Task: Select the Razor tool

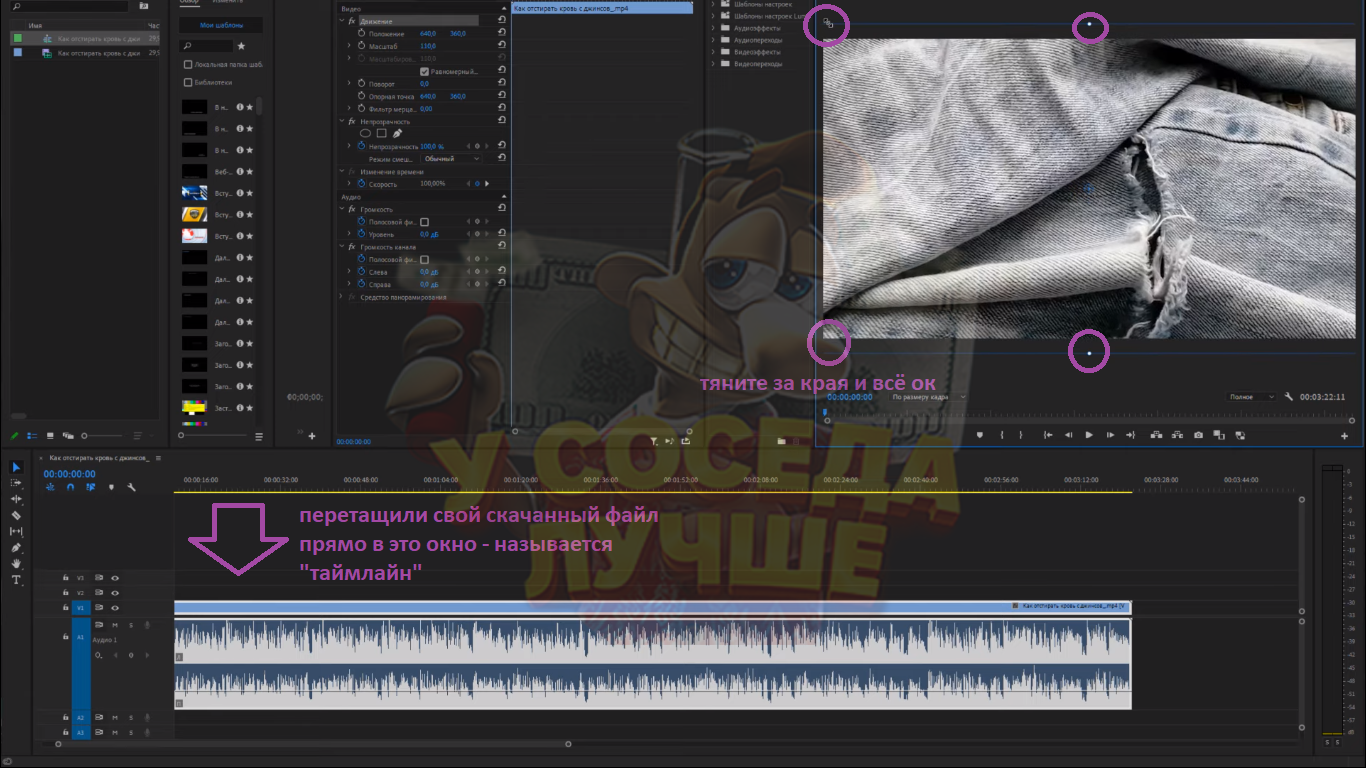Action: [16, 515]
